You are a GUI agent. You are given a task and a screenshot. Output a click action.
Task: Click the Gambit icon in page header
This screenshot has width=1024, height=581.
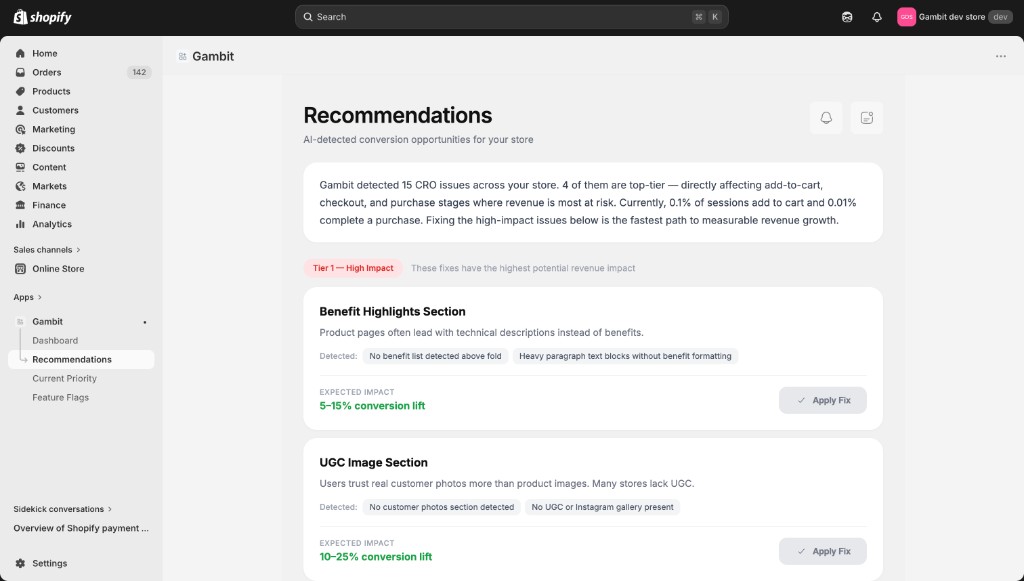(182, 57)
